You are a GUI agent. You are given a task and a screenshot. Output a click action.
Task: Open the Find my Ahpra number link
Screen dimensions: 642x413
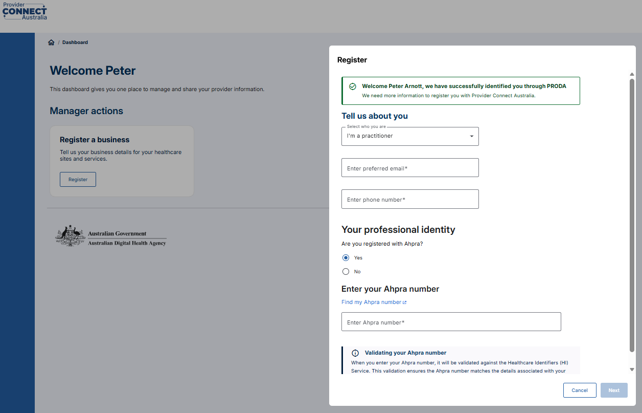[374, 302]
